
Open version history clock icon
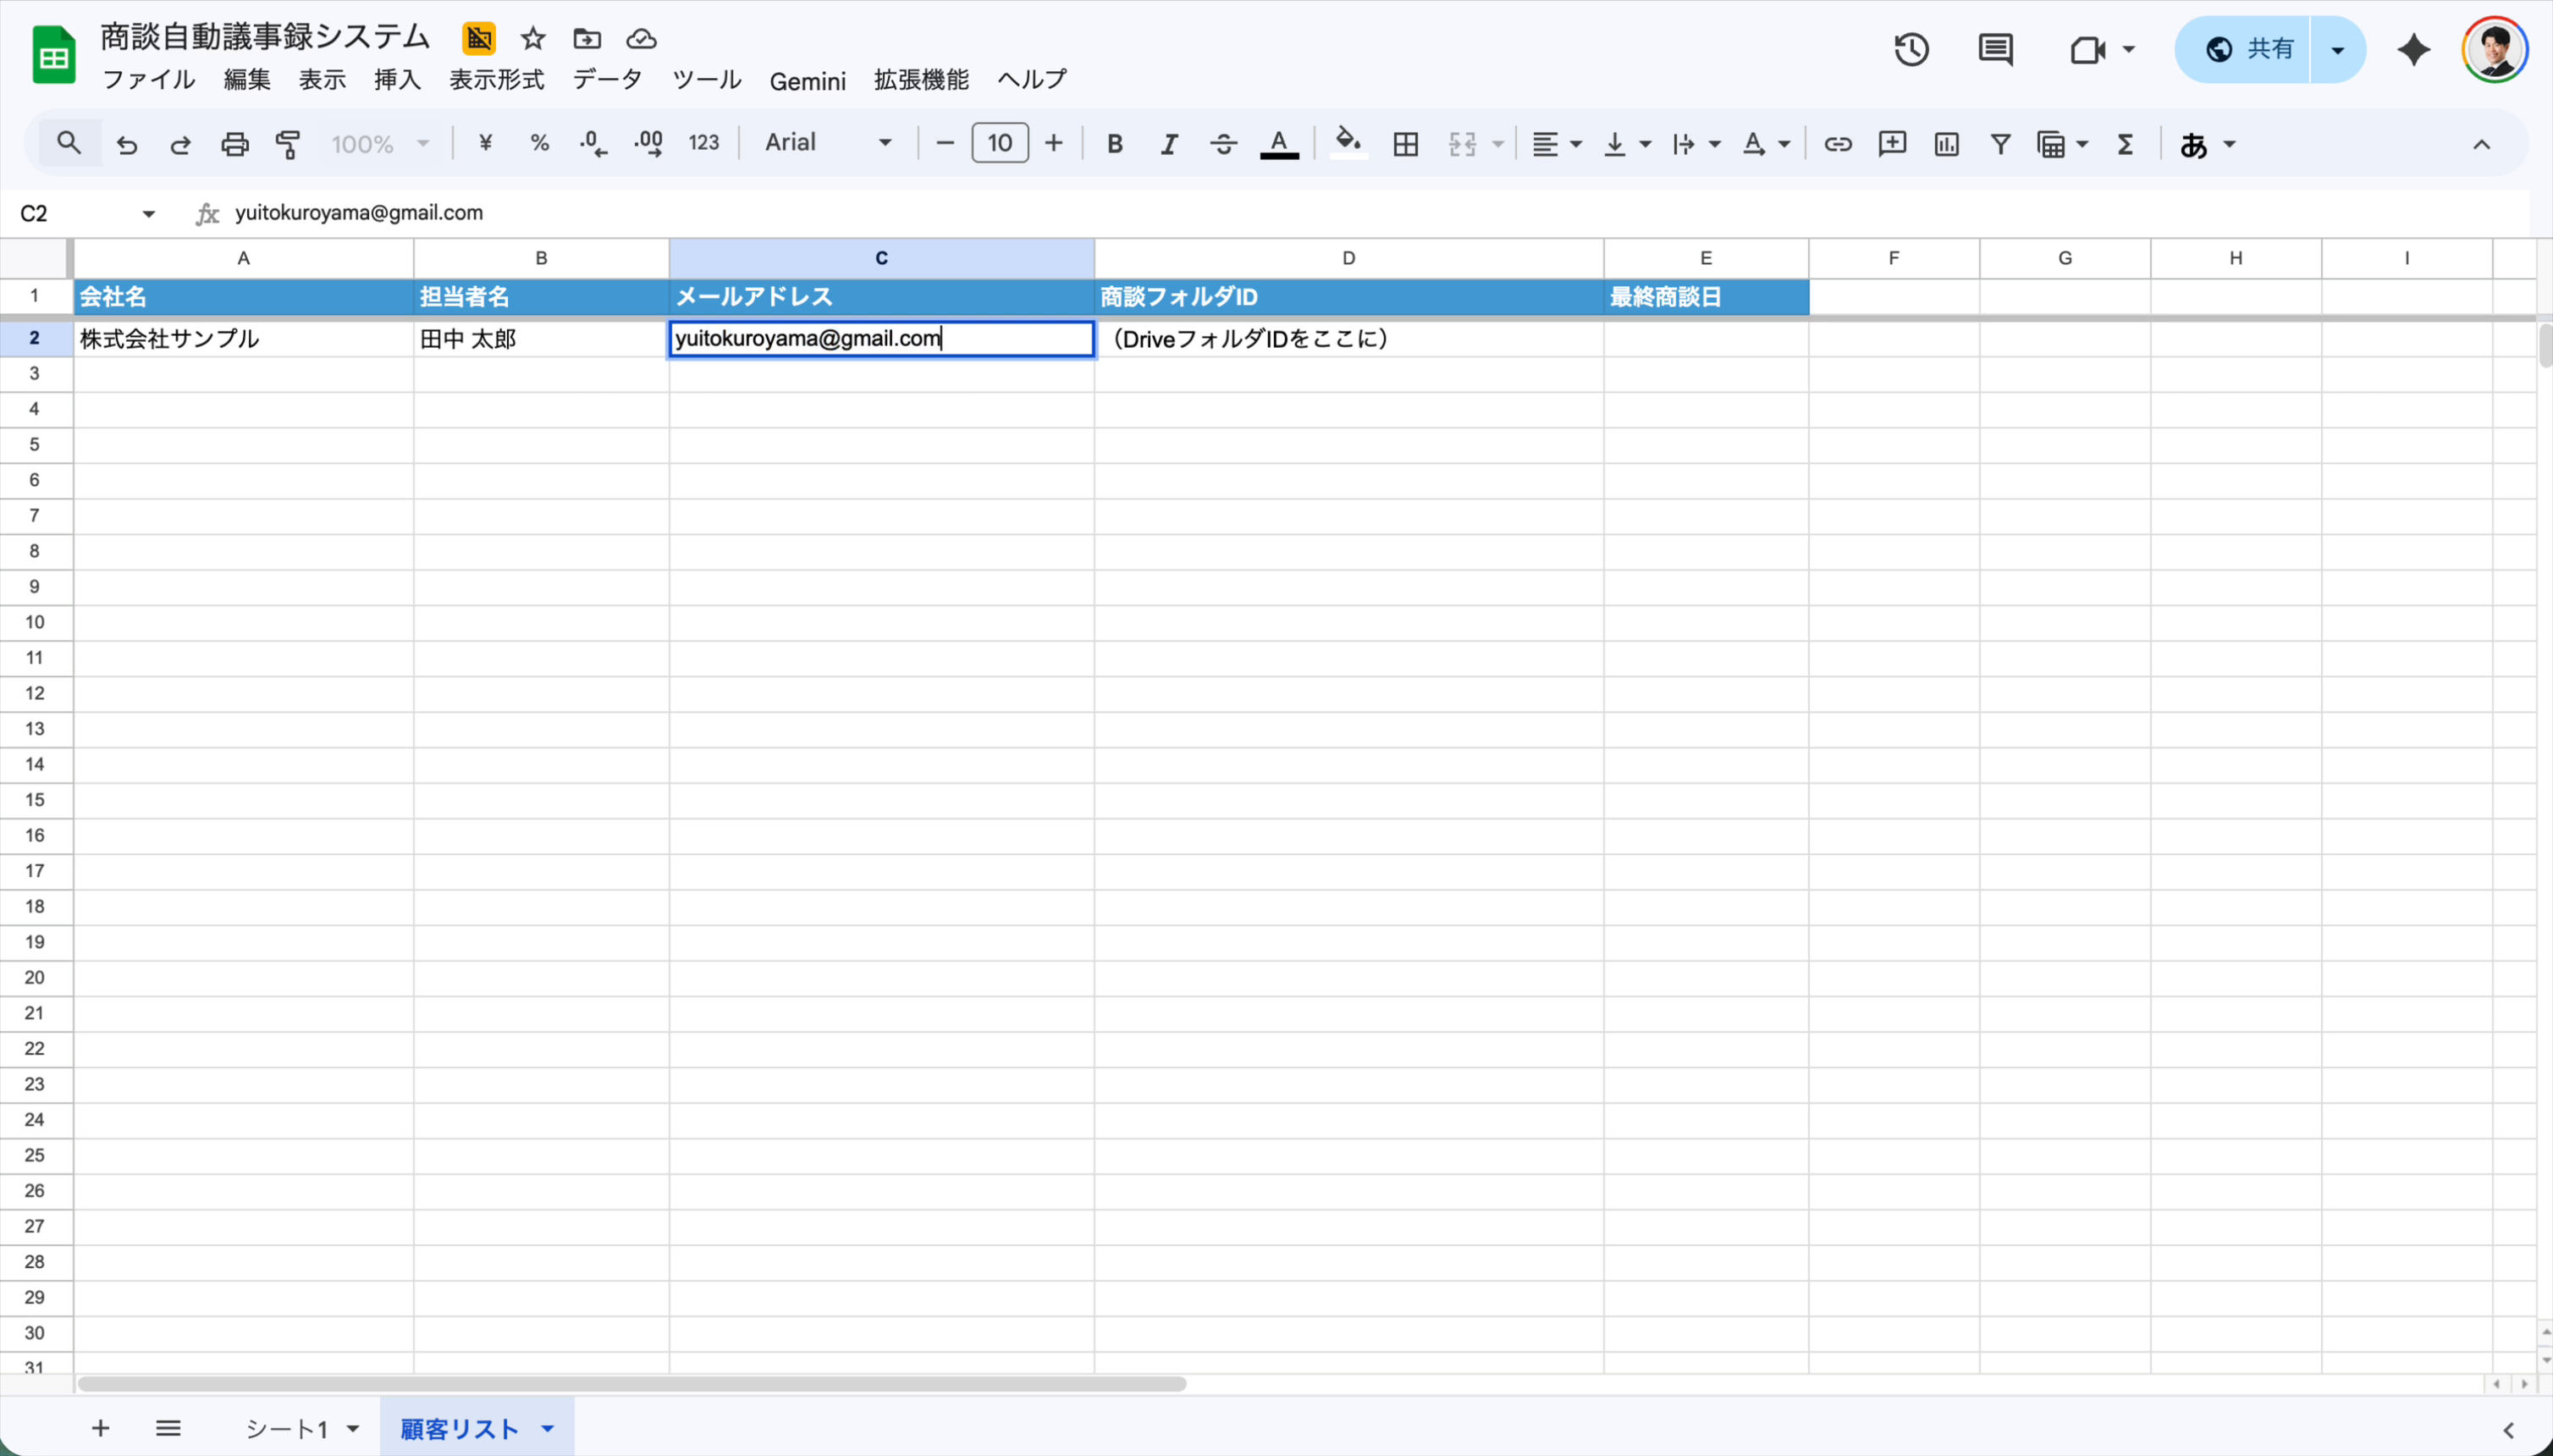pos(1911,49)
